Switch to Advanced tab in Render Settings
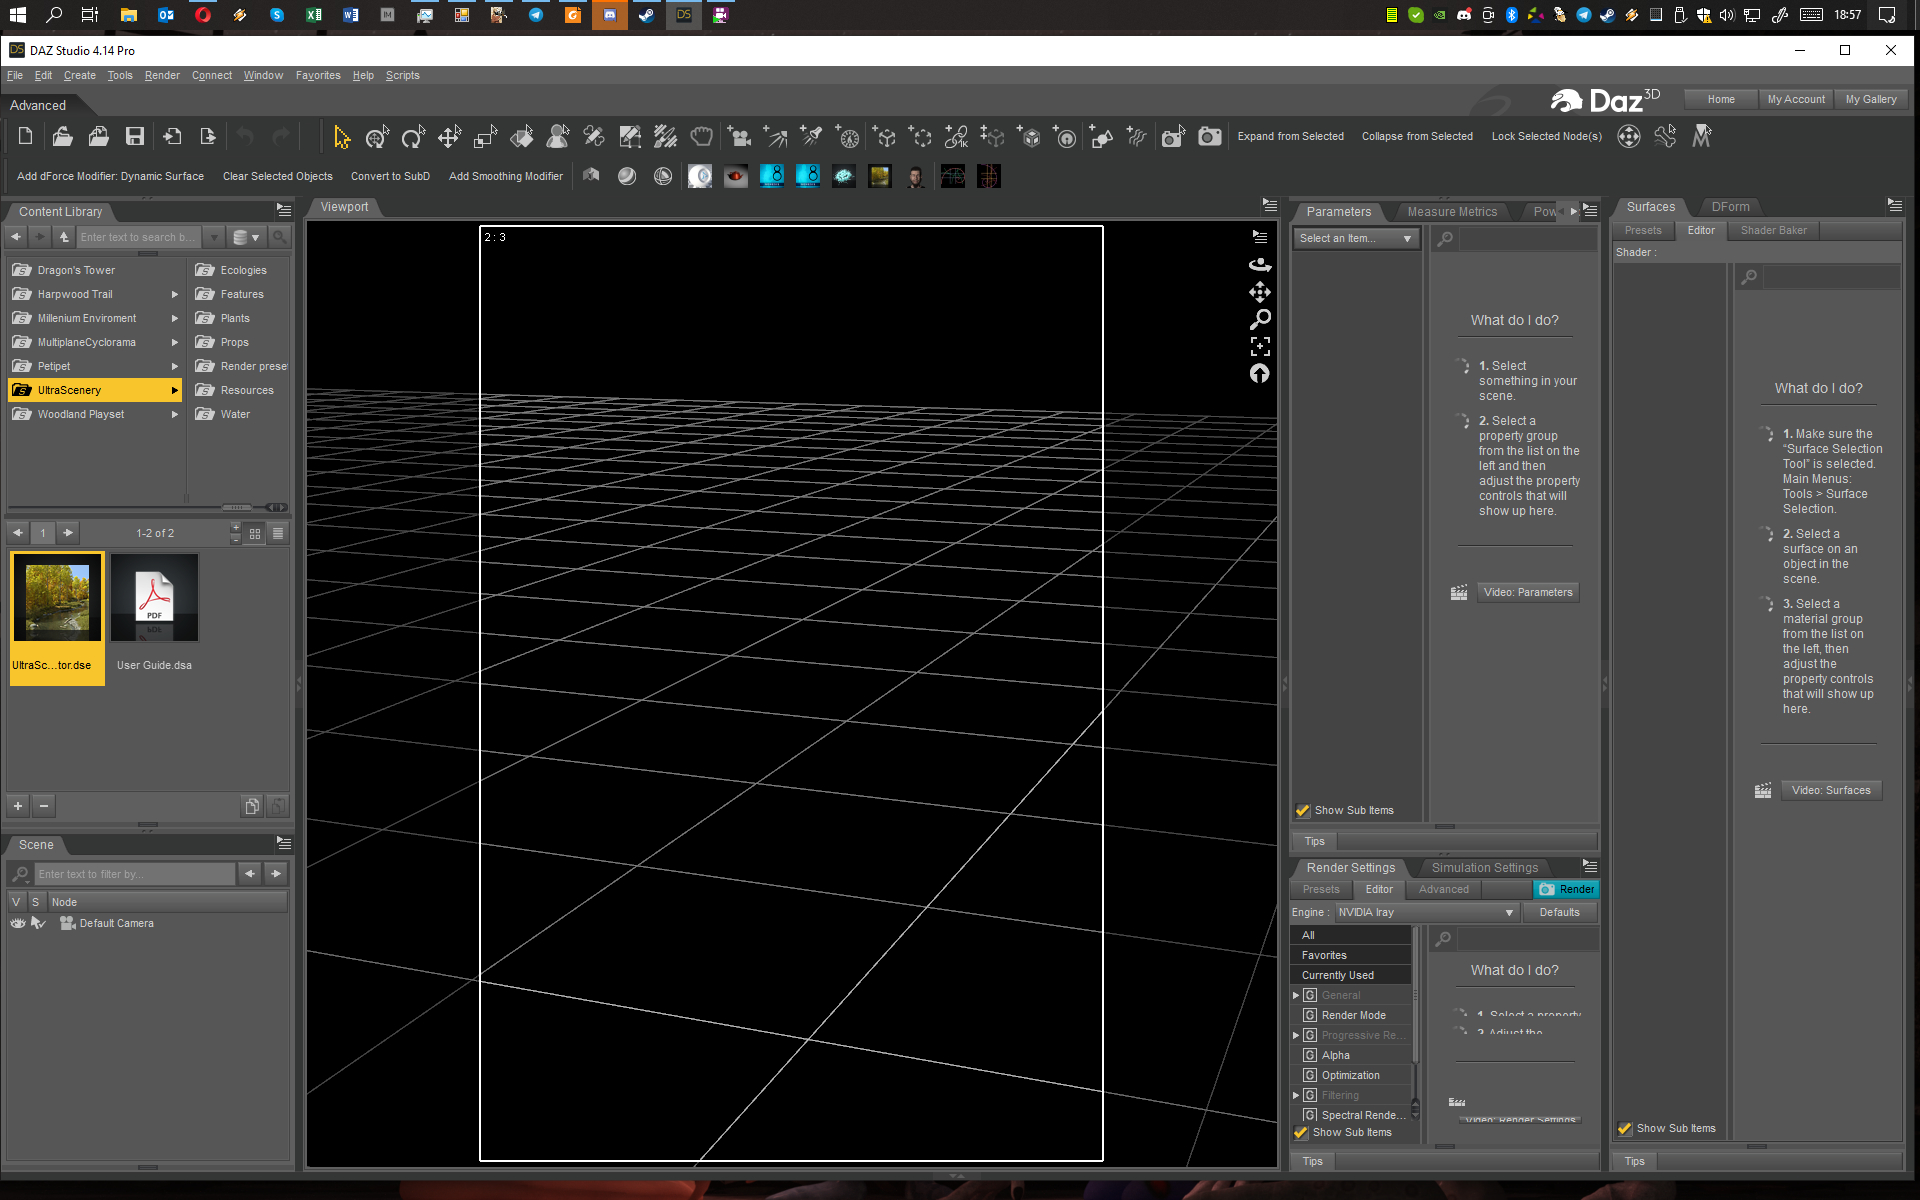The image size is (1920, 1200). tap(1444, 889)
